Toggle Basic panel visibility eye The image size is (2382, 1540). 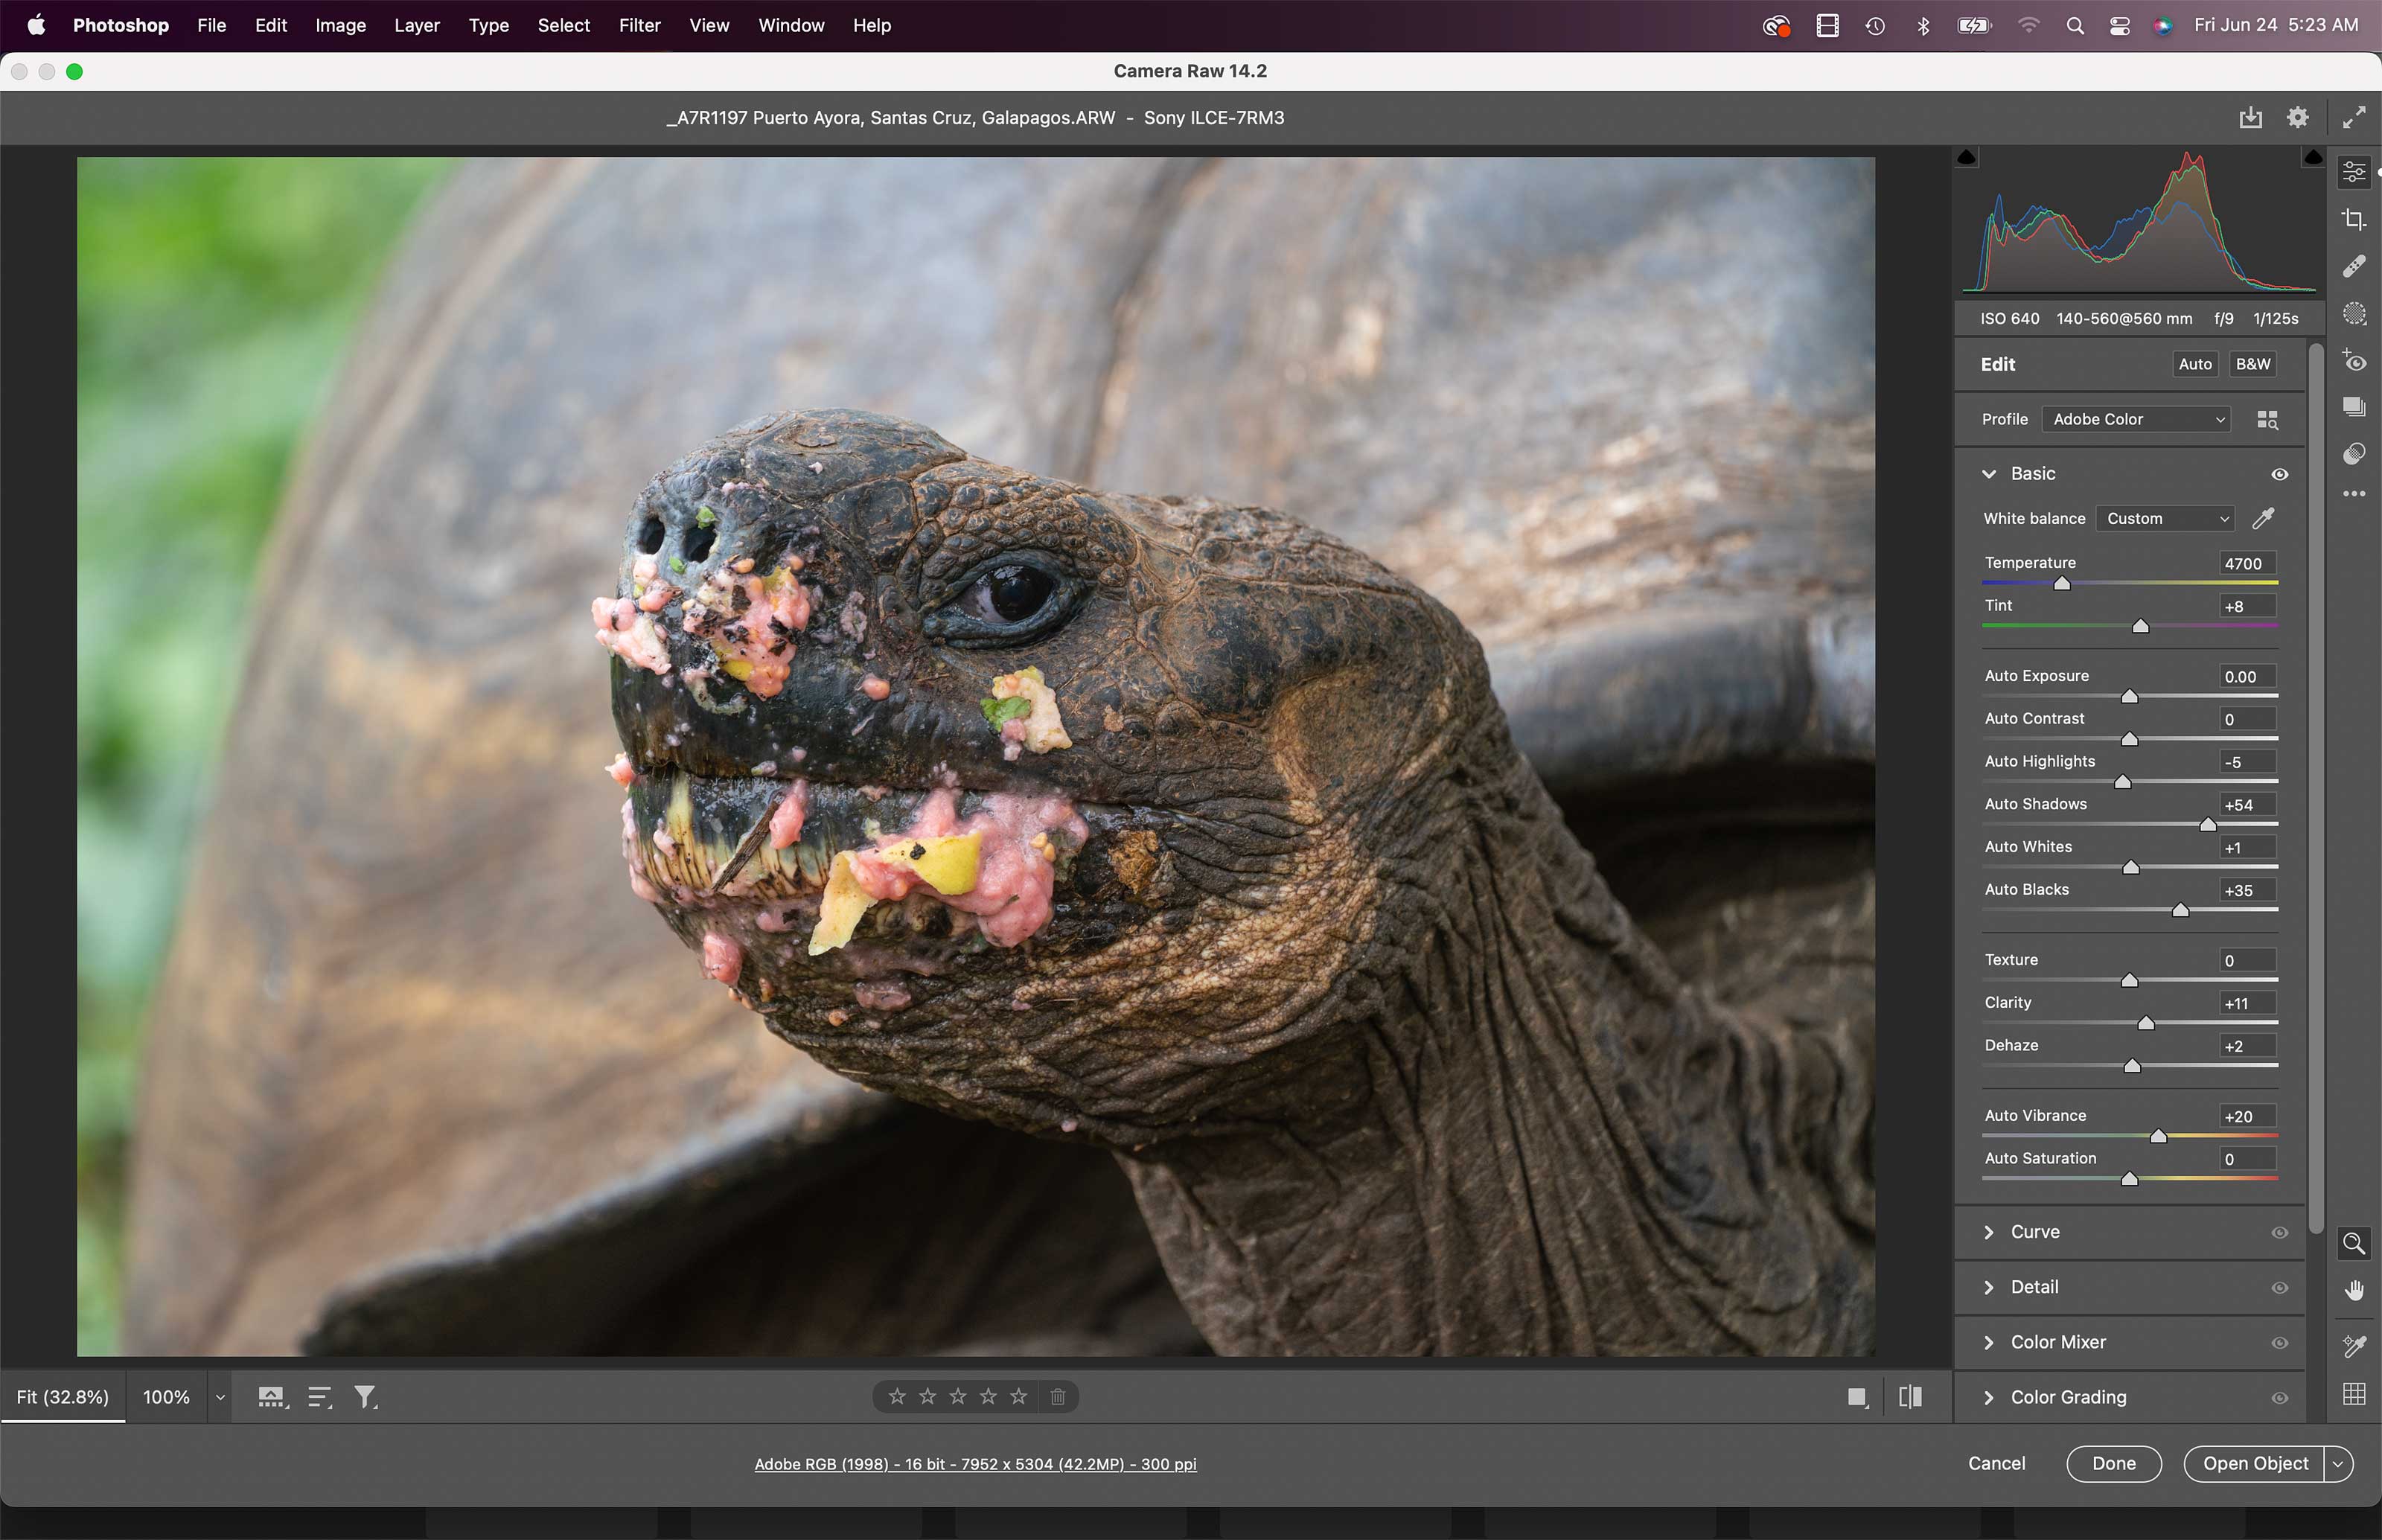point(2279,474)
